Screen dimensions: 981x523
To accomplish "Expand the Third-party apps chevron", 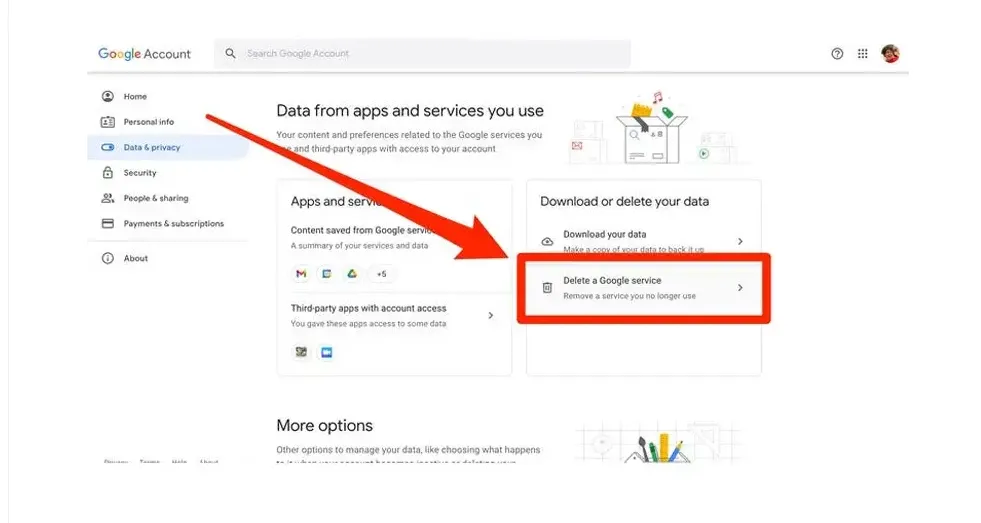I will (x=490, y=316).
